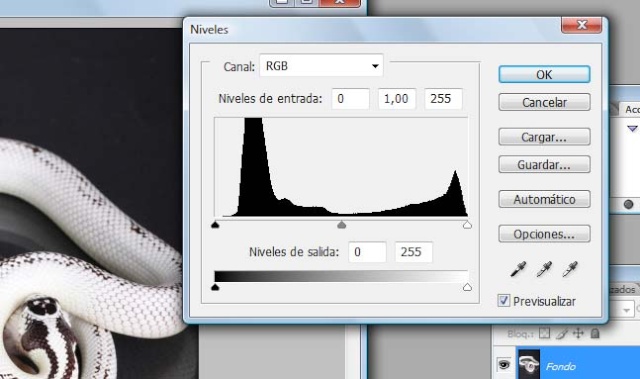Select the gray point eyedropper
The width and height of the screenshot is (640, 379).
click(544, 269)
